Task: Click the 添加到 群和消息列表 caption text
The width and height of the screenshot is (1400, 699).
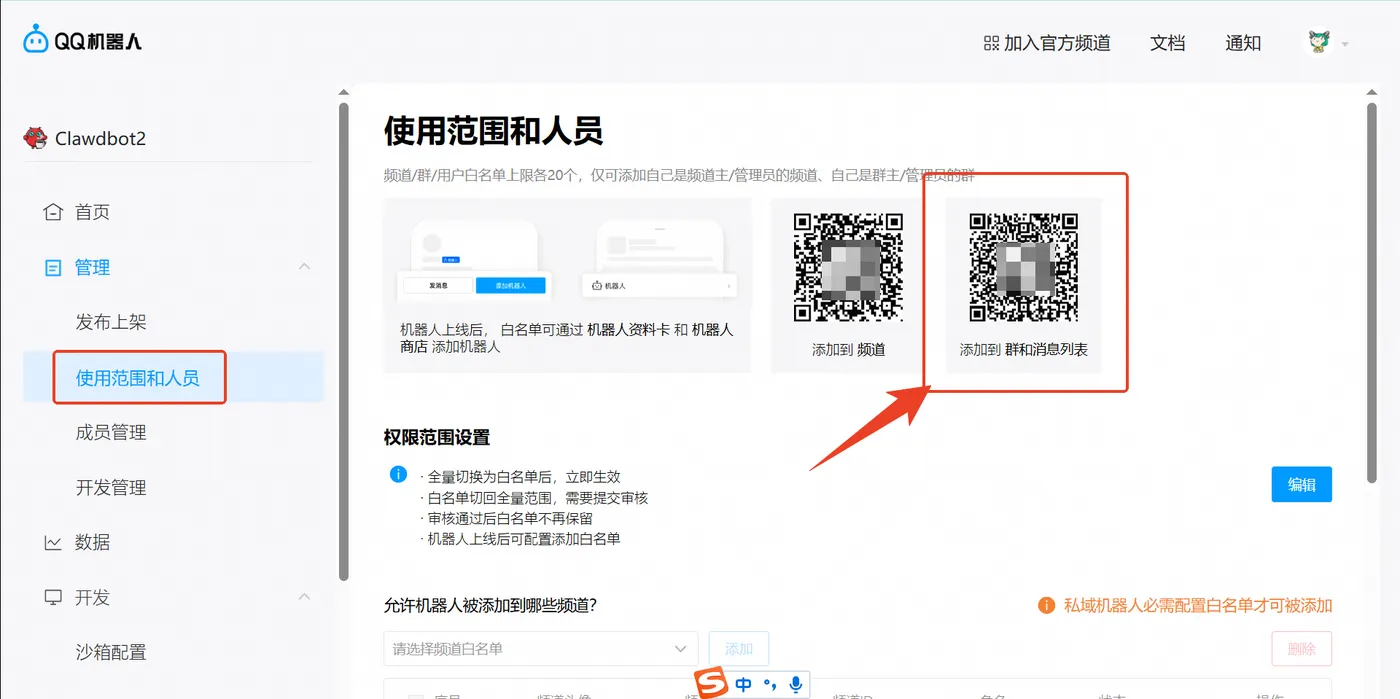Action: pos(1024,350)
